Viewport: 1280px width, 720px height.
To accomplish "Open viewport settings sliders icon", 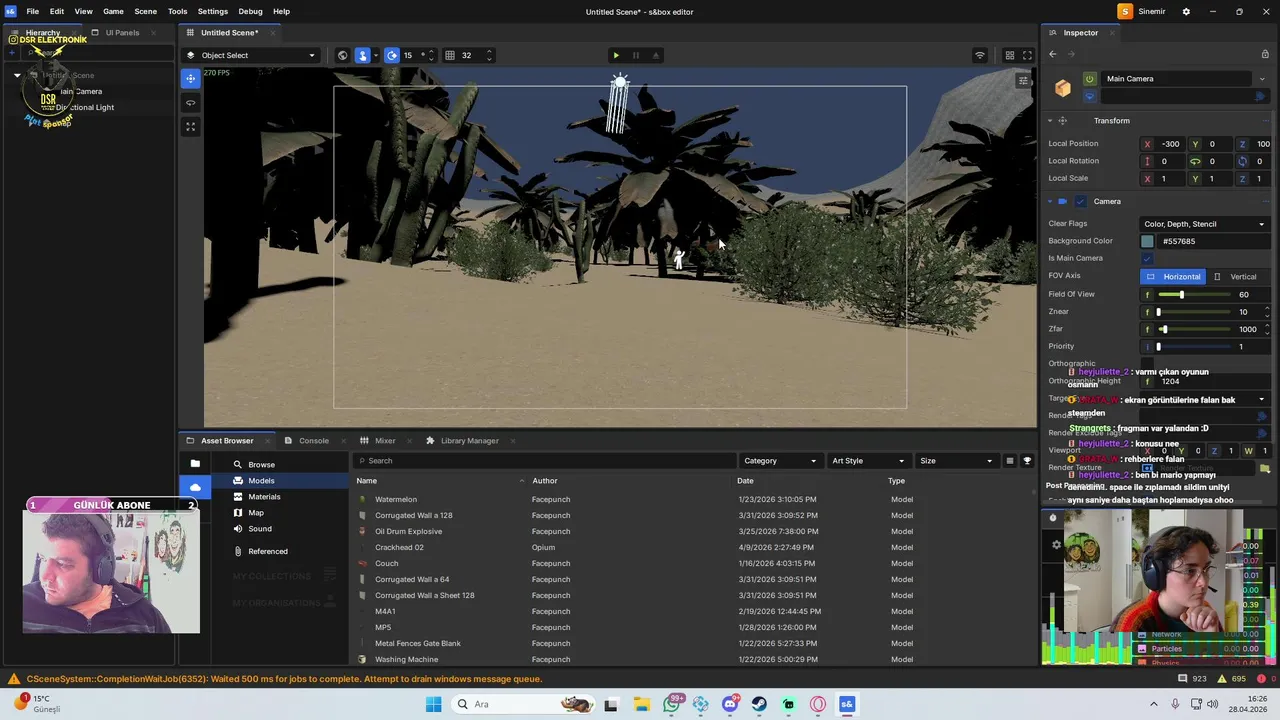I will 1022,80.
